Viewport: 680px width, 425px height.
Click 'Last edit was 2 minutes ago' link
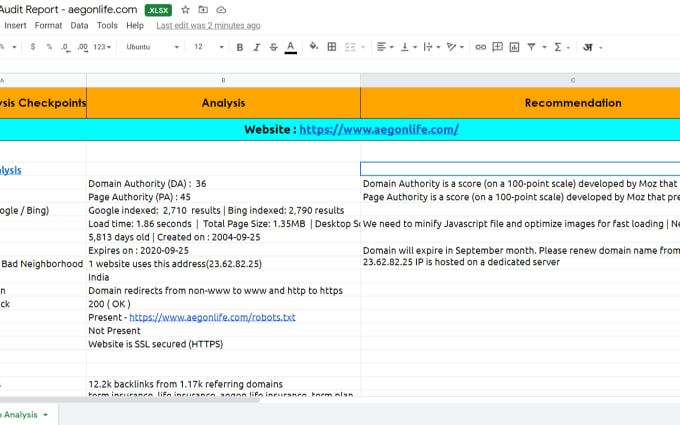click(x=208, y=26)
